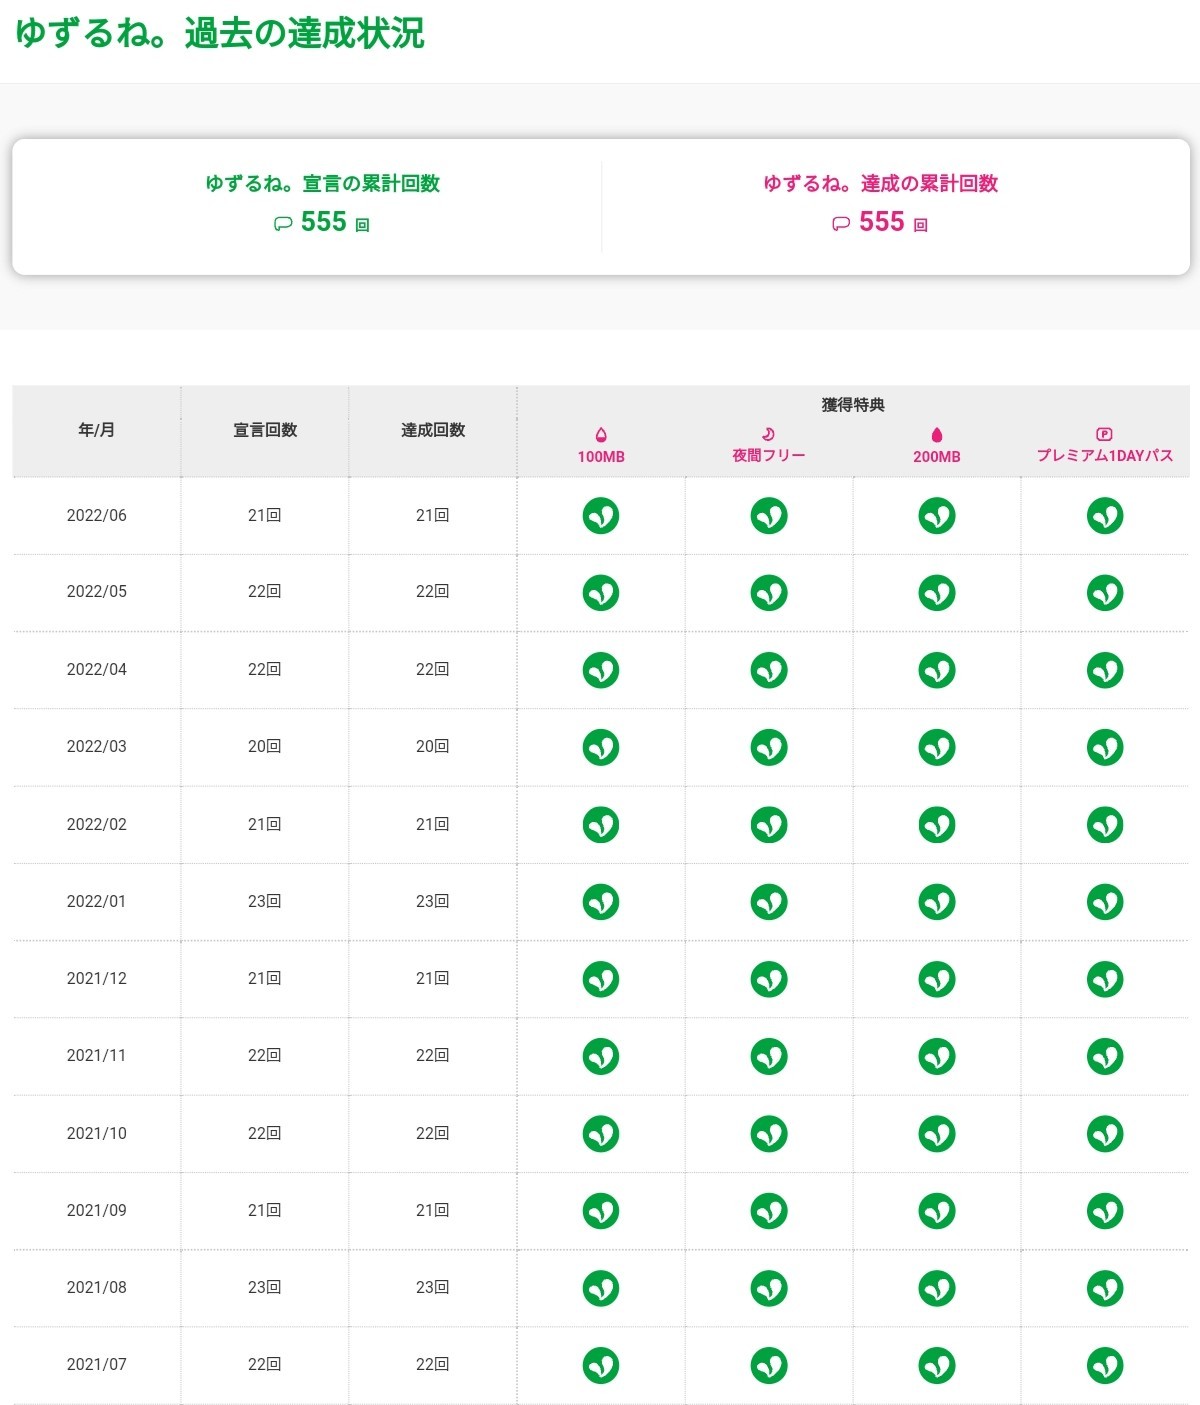Click the ゆずるね。過去の達成状況 page title

pyautogui.click(x=220, y=33)
